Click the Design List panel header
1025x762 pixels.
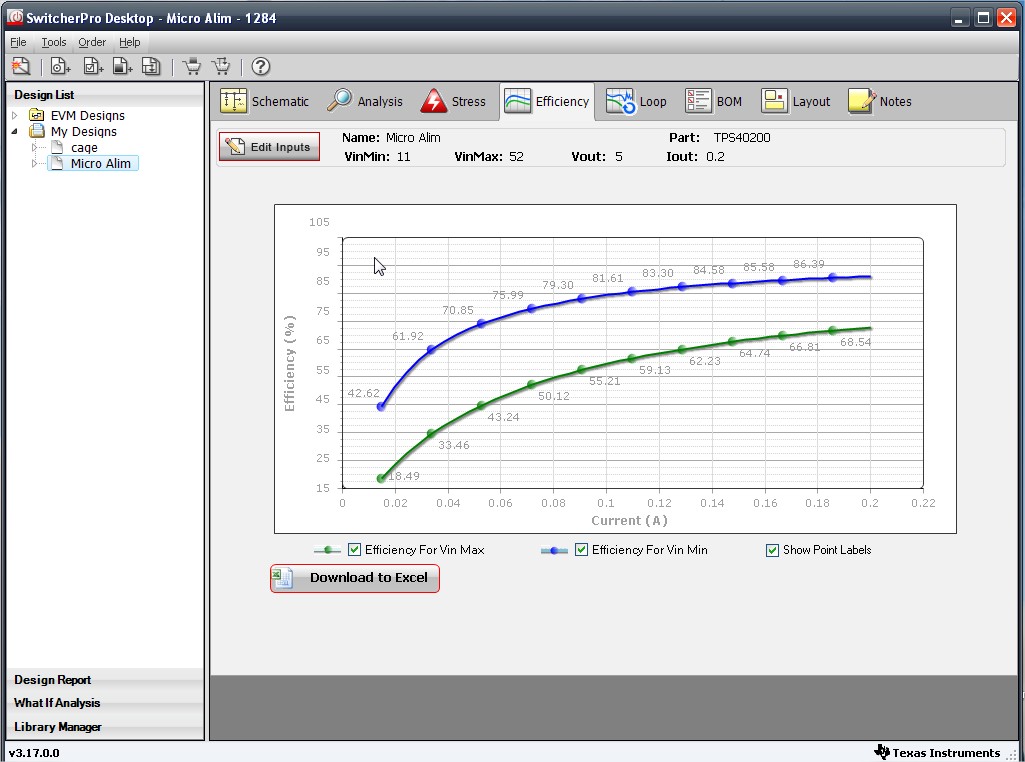pyautogui.click(x=105, y=95)
